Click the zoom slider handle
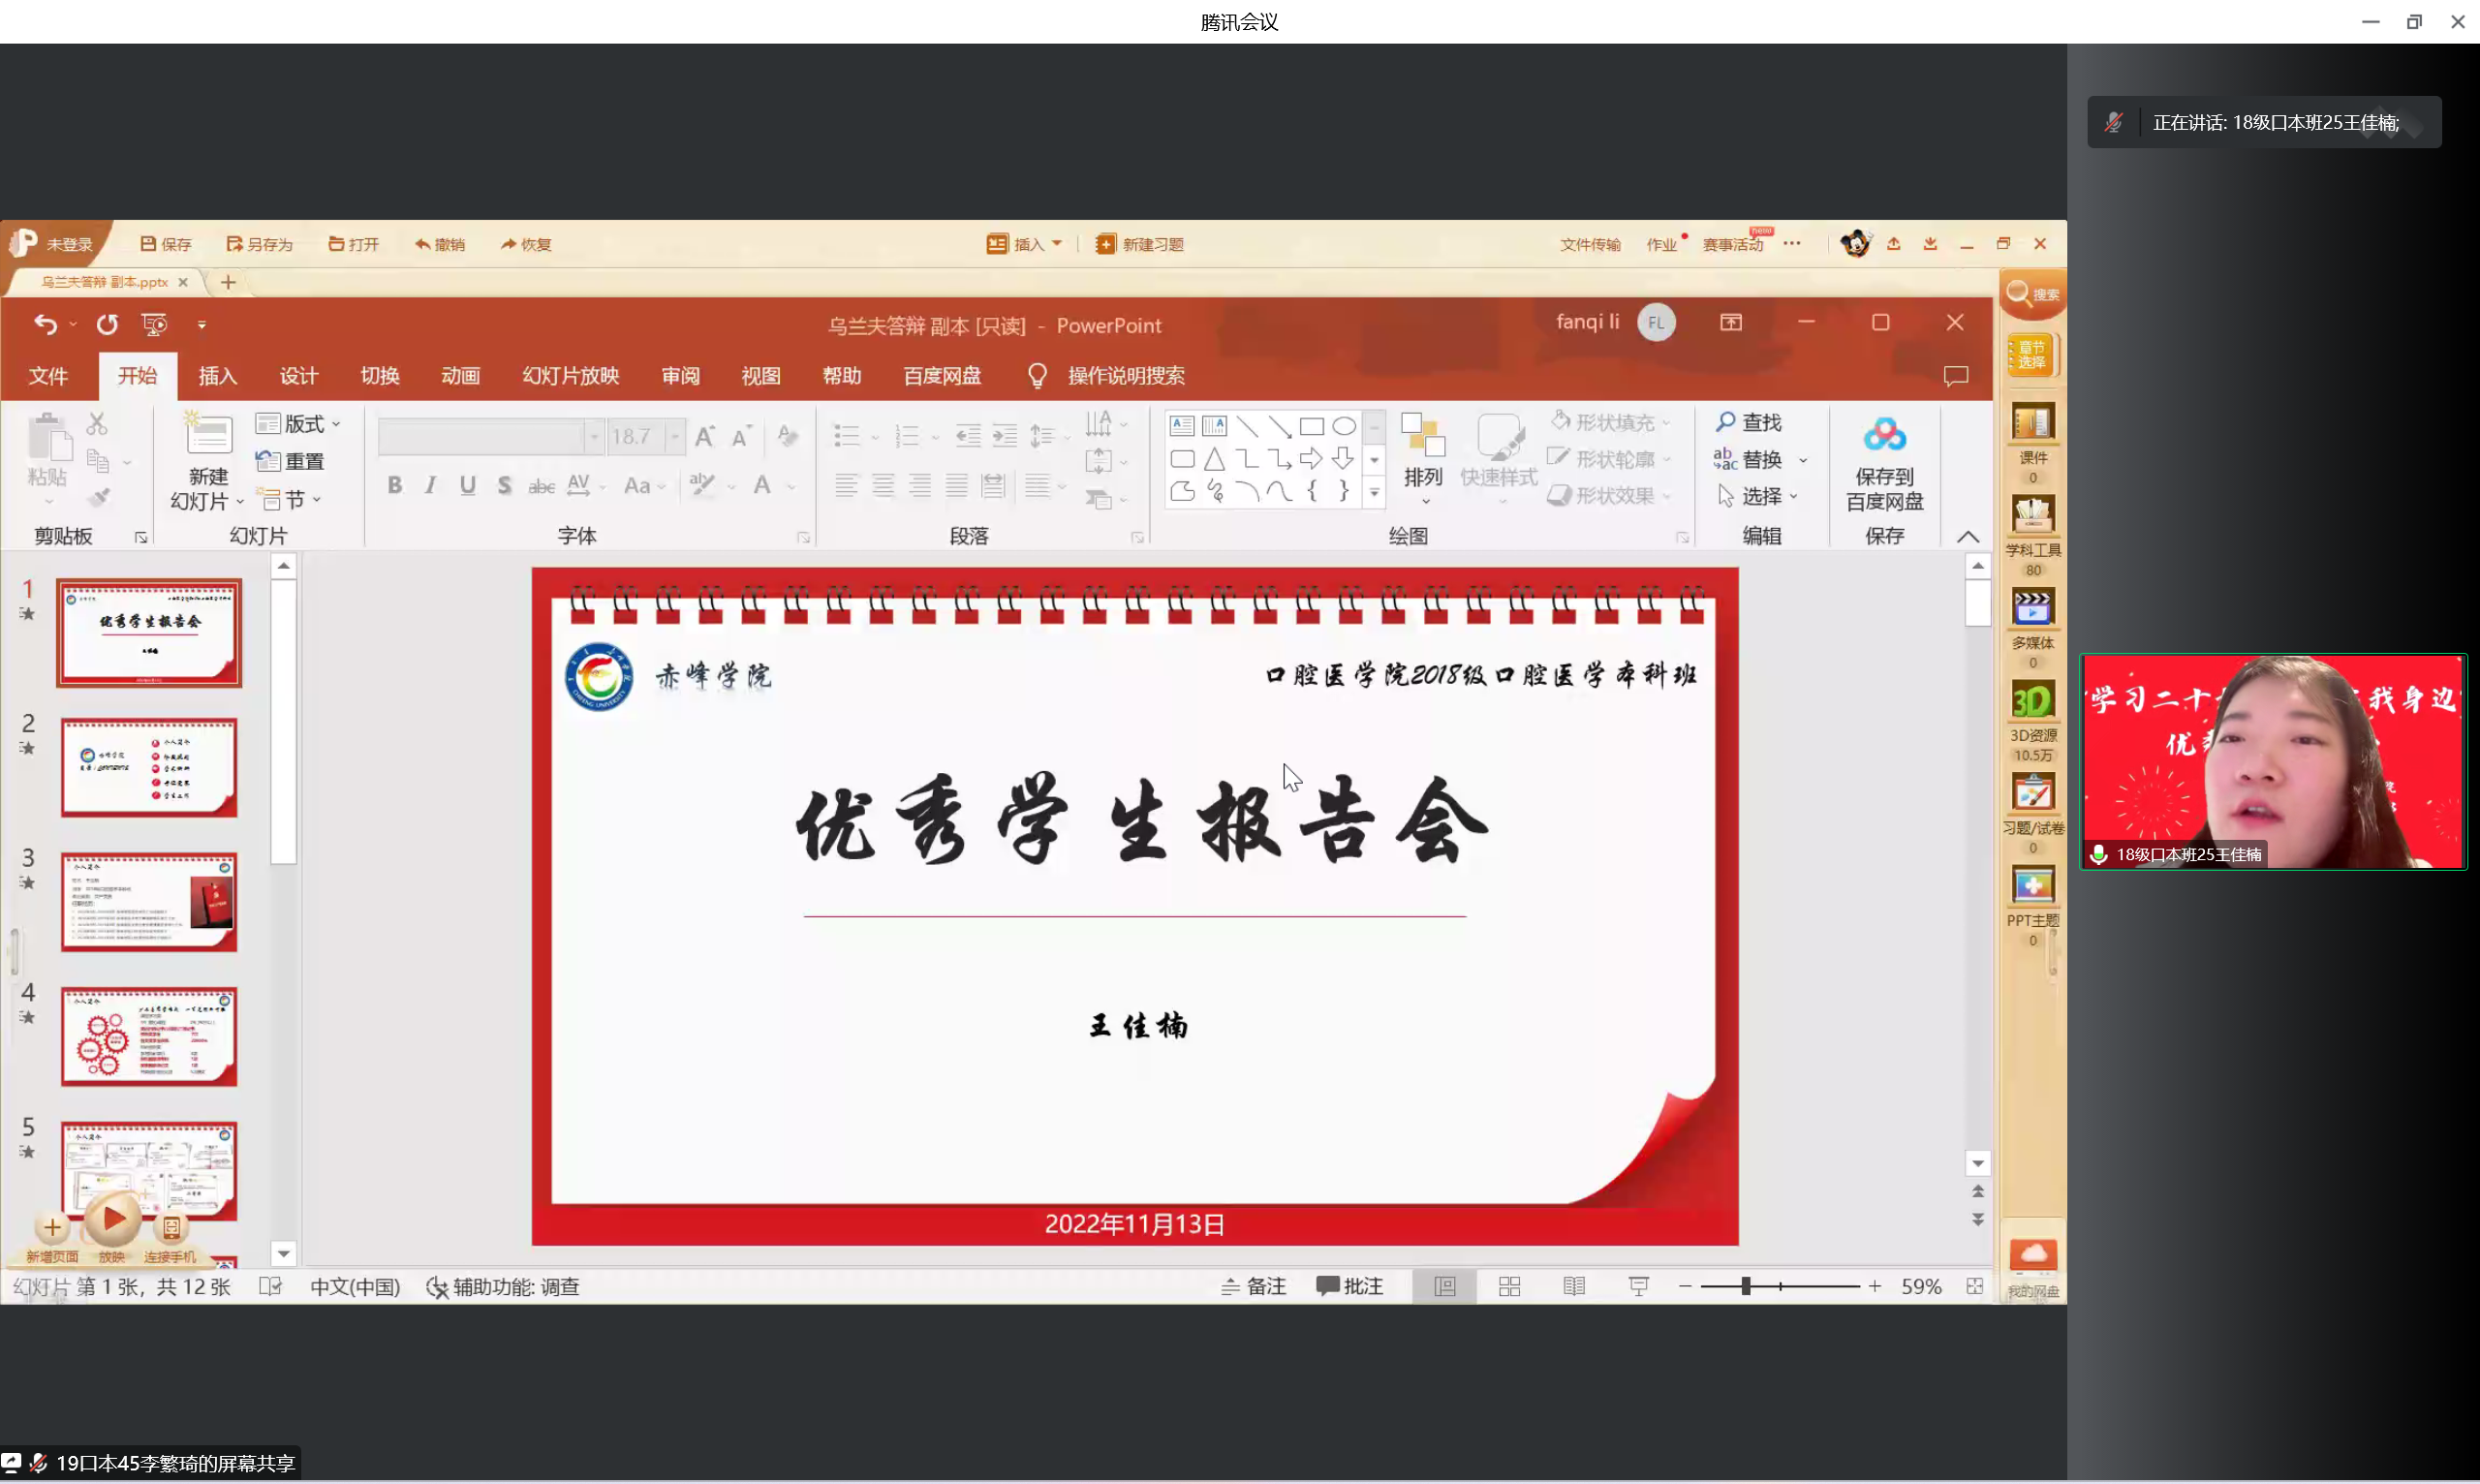Screen dimensions: 2480x1484 [x=1745, y=1286]
